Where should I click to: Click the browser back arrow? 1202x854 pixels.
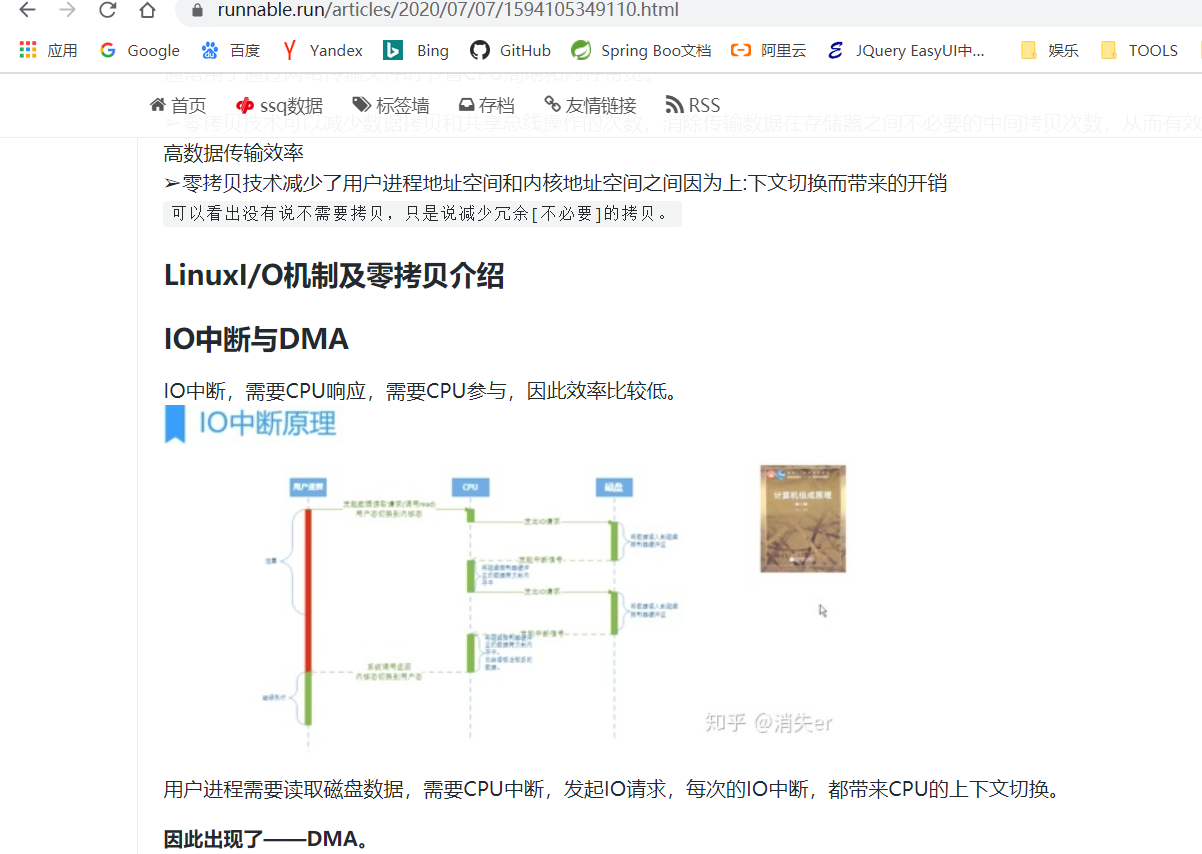tap(28, 10)
